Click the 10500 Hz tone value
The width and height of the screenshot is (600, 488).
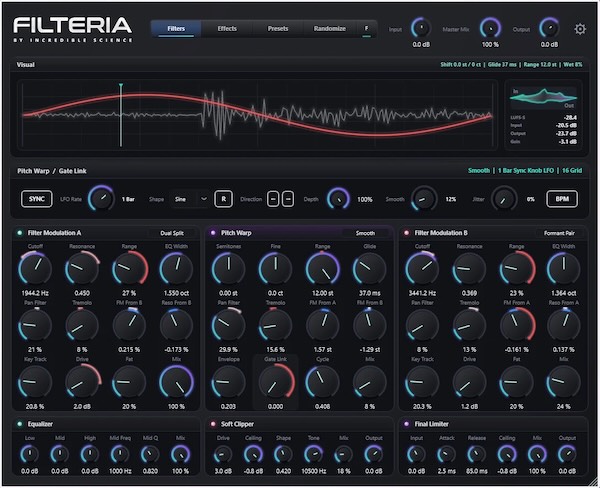pos(313,471)
